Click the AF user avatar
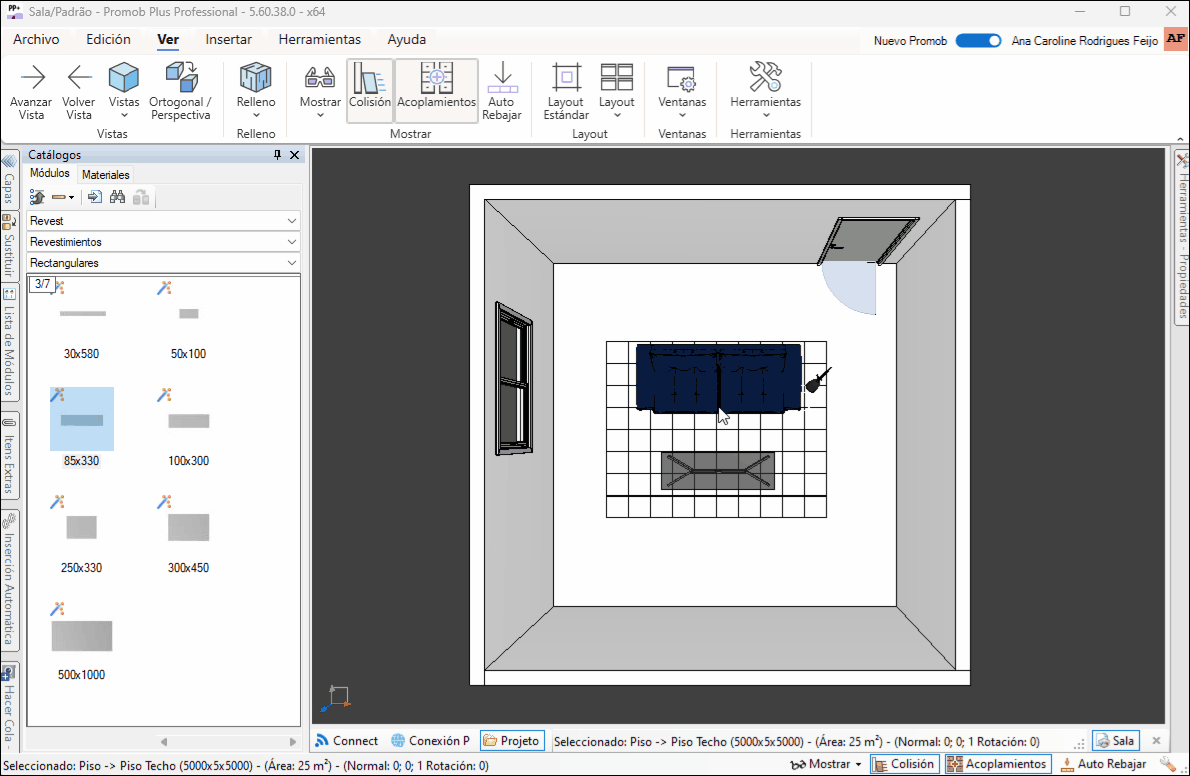The height and width of the screenshot is (776, 1190). [x=1176, y=39]
